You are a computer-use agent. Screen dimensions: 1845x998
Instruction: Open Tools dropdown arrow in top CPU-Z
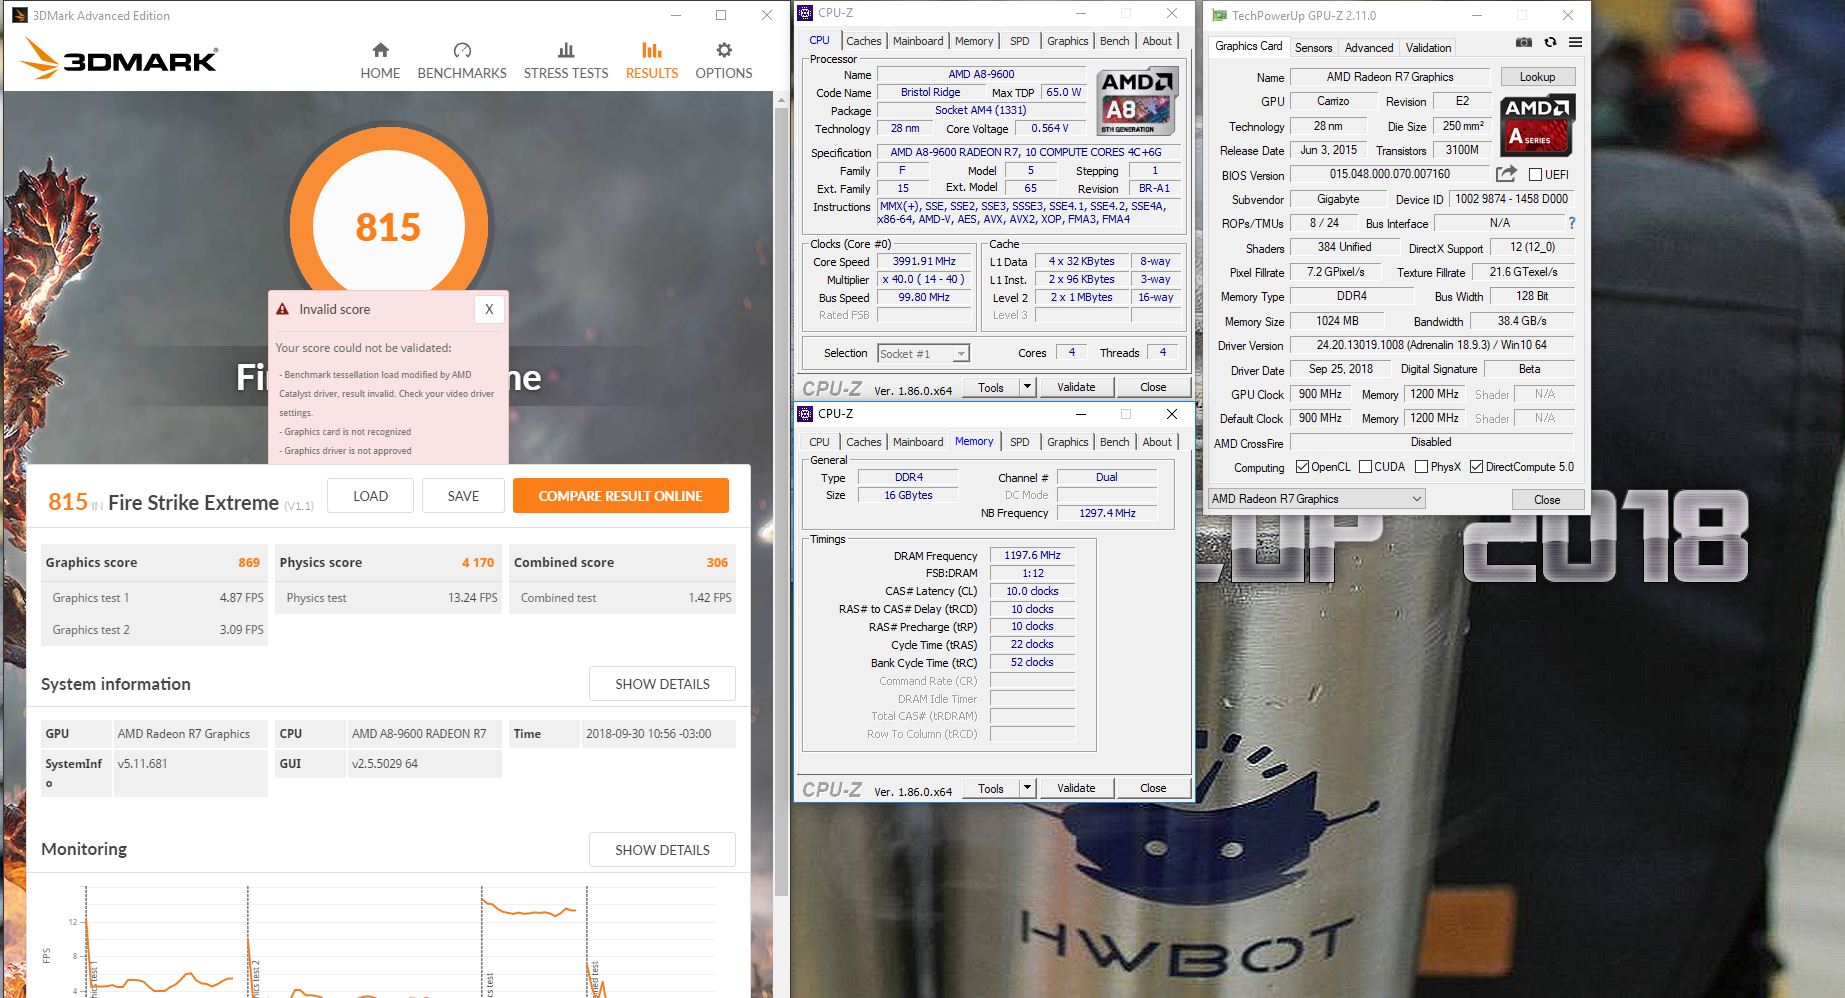point(1026,387)
